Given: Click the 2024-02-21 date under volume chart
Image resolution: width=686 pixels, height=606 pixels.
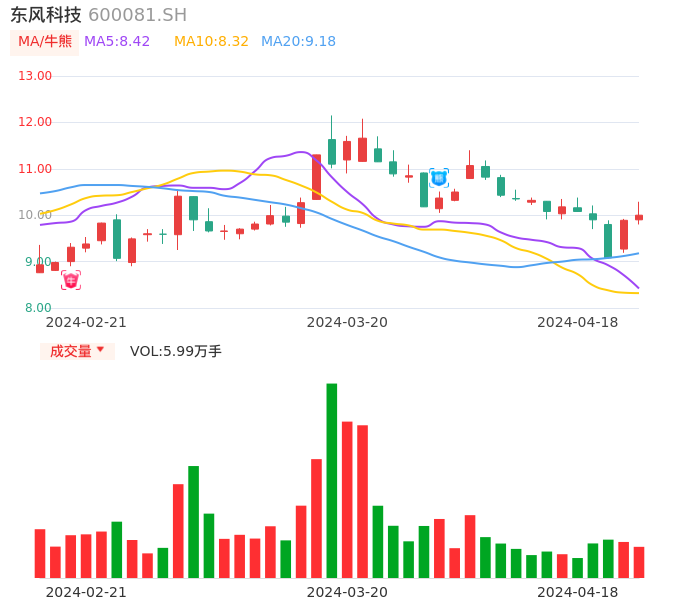Looking at the screenshot, I should click(86, 592).
